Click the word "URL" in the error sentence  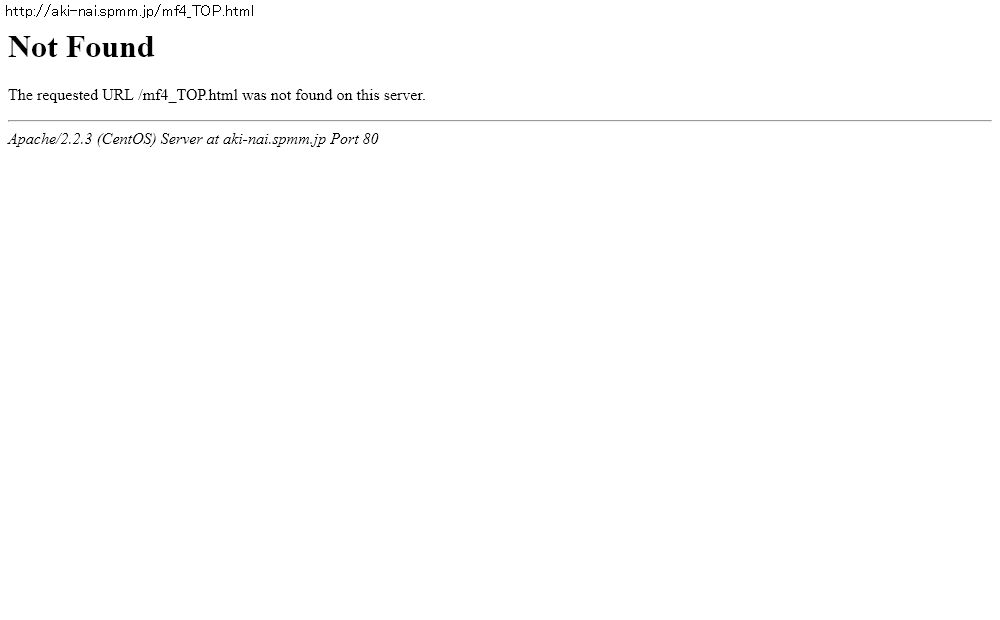118,95
